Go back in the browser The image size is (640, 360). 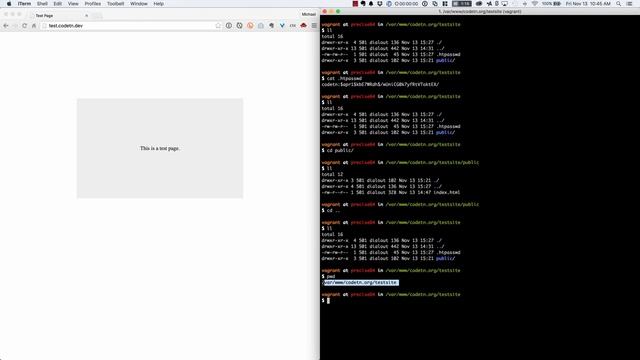pyautogui.click(x=6, y=26)
